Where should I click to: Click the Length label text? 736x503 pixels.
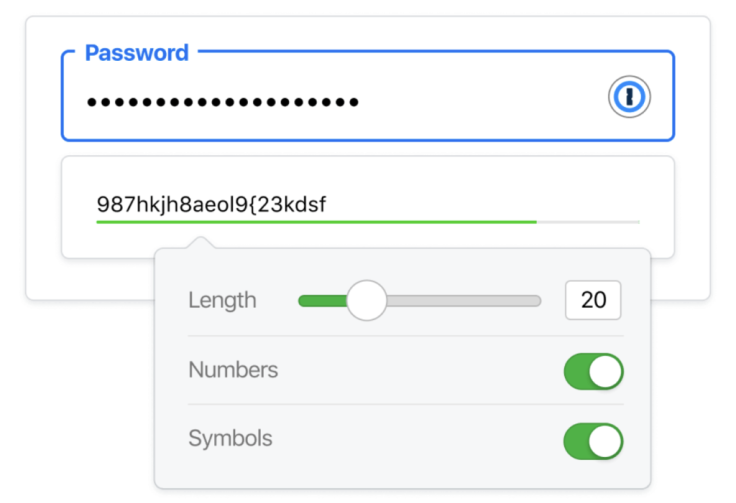point(222,300)
